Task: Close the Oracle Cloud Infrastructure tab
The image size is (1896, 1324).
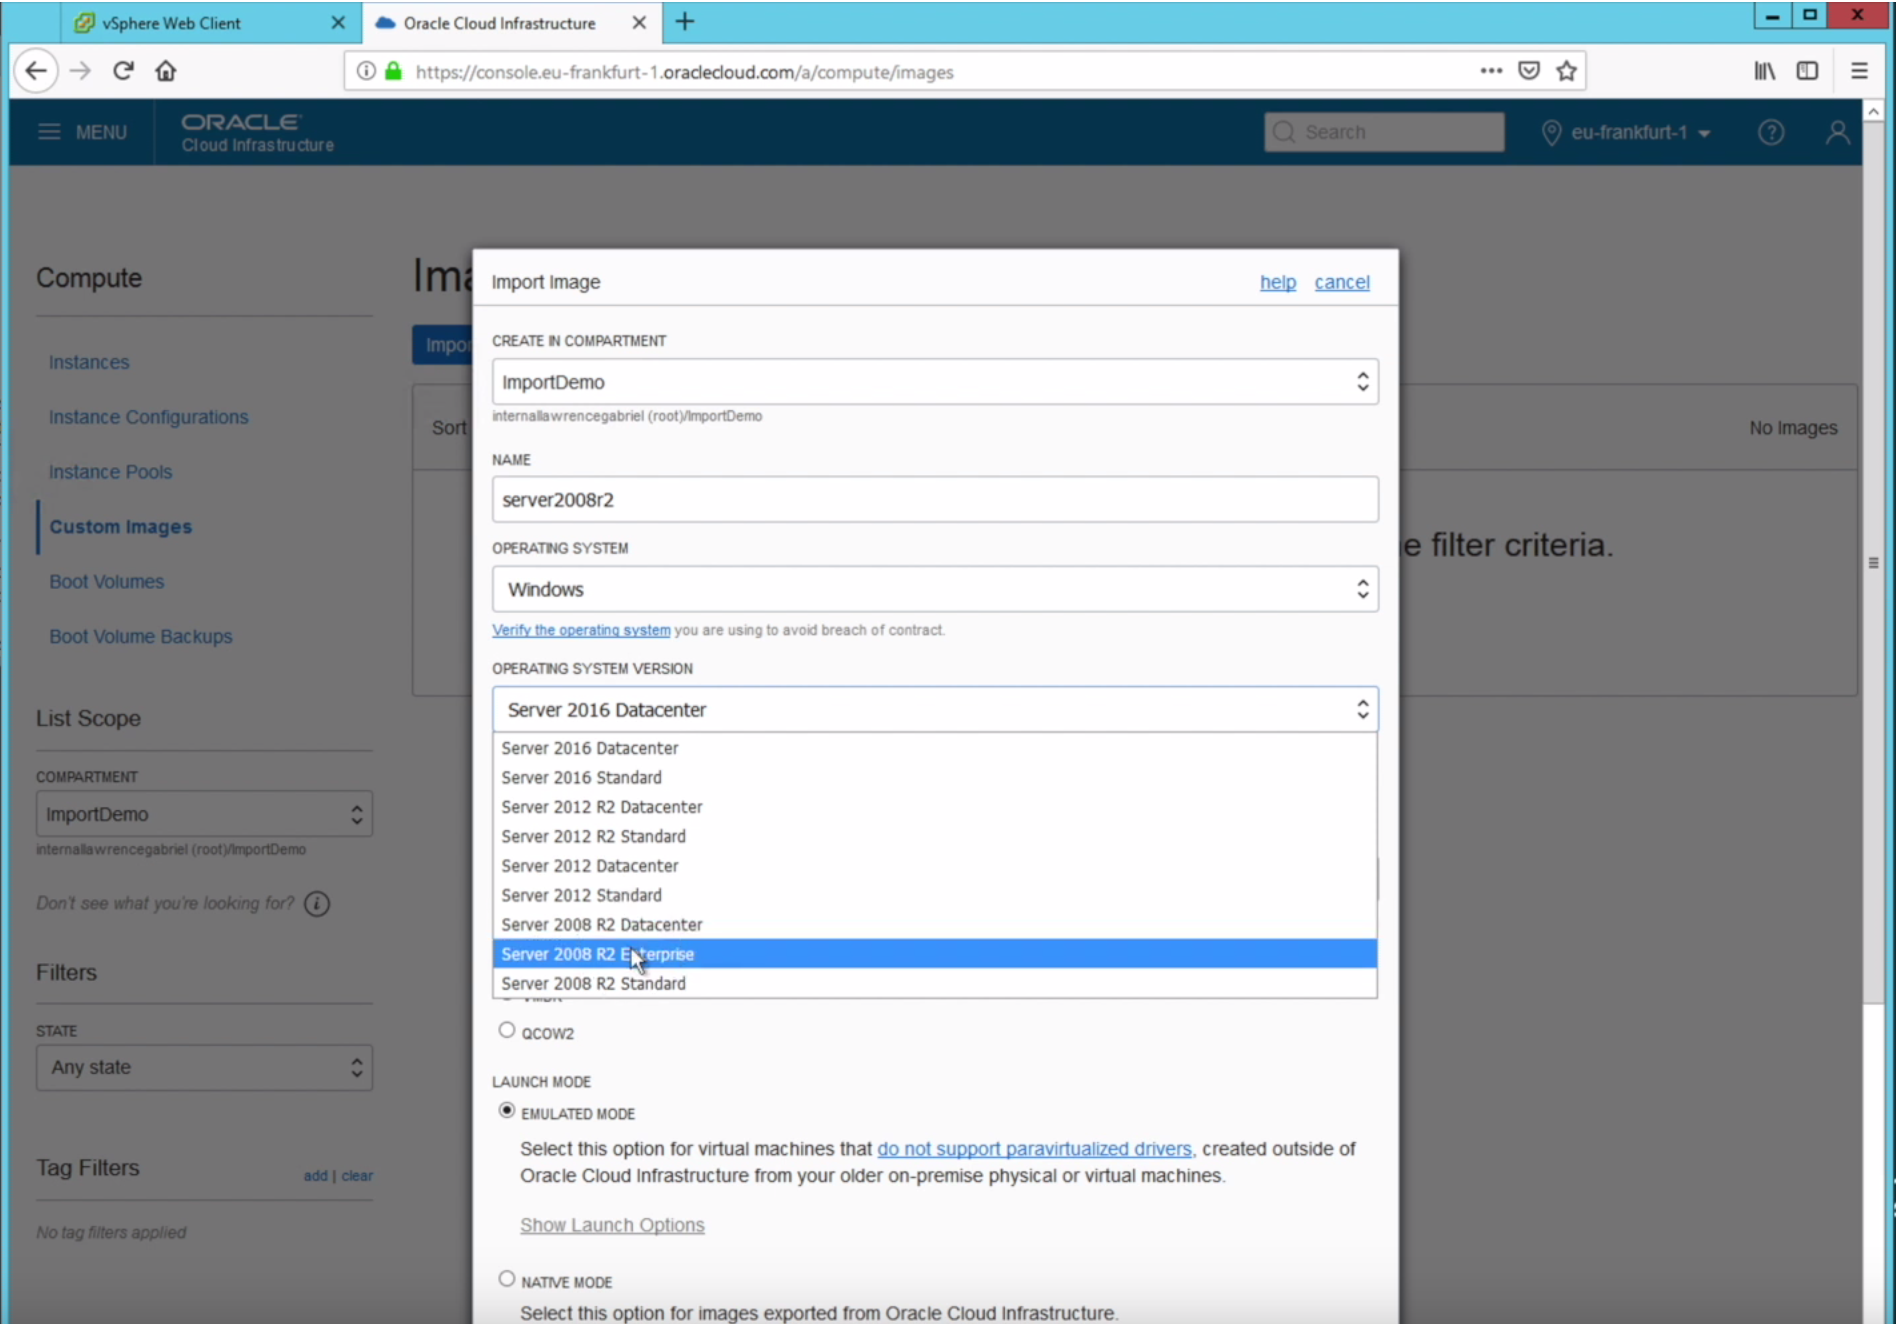Action: [639, 22]
